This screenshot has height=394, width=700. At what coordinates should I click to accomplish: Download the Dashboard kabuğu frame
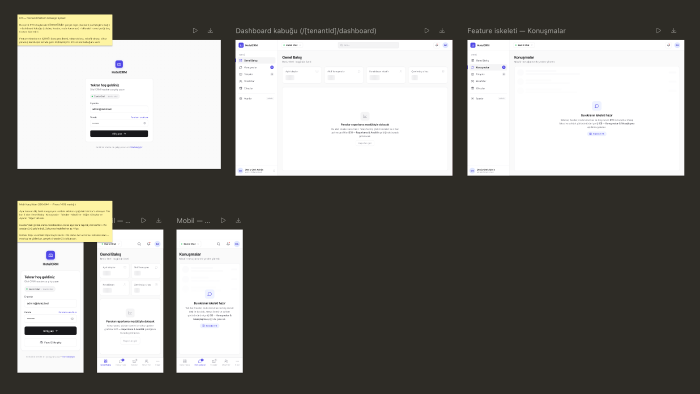pos(442,31)
